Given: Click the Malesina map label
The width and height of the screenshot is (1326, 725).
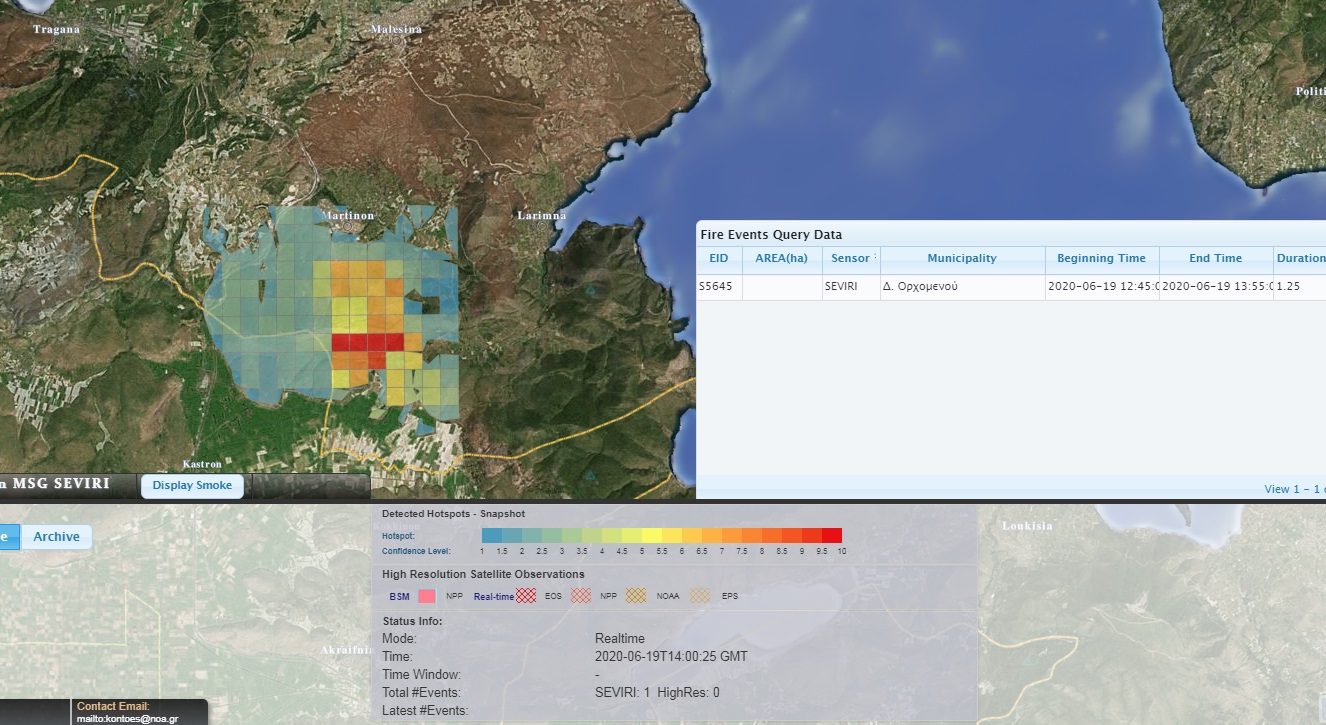Looking at the screenshot, I should pos(396,29).
